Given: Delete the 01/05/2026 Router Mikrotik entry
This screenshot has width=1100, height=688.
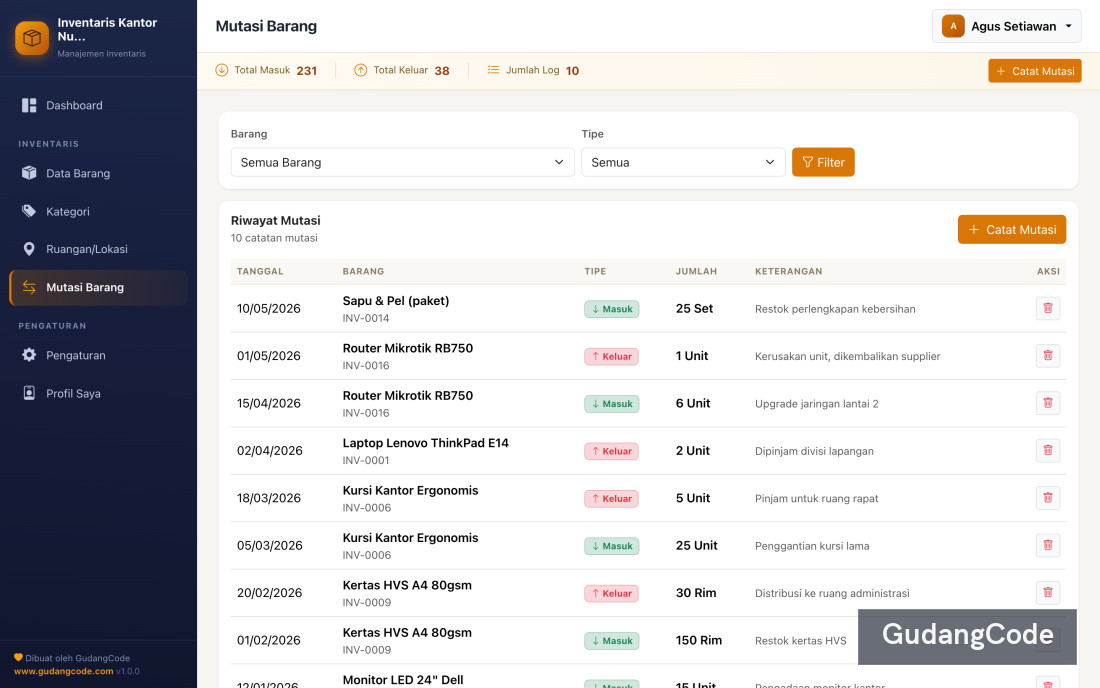Looking at the screenshot, I should 1047,356.
